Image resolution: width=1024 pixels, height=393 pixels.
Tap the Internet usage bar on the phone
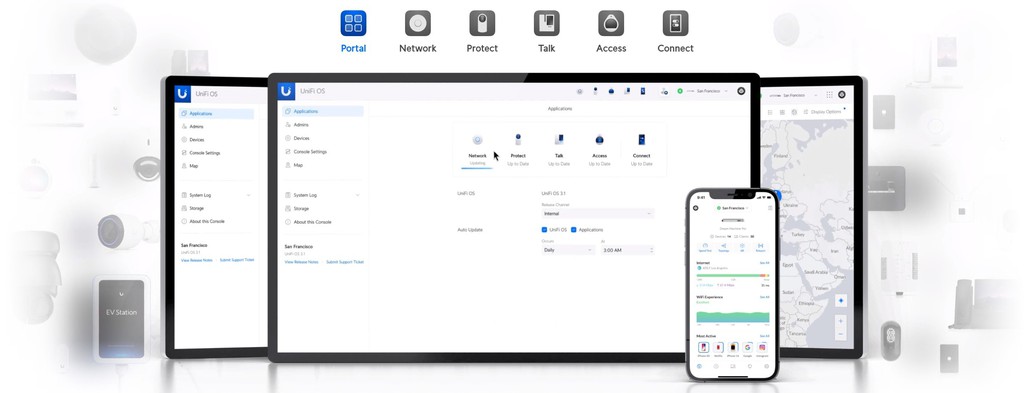pyautogui.click(x=733, y=275)
